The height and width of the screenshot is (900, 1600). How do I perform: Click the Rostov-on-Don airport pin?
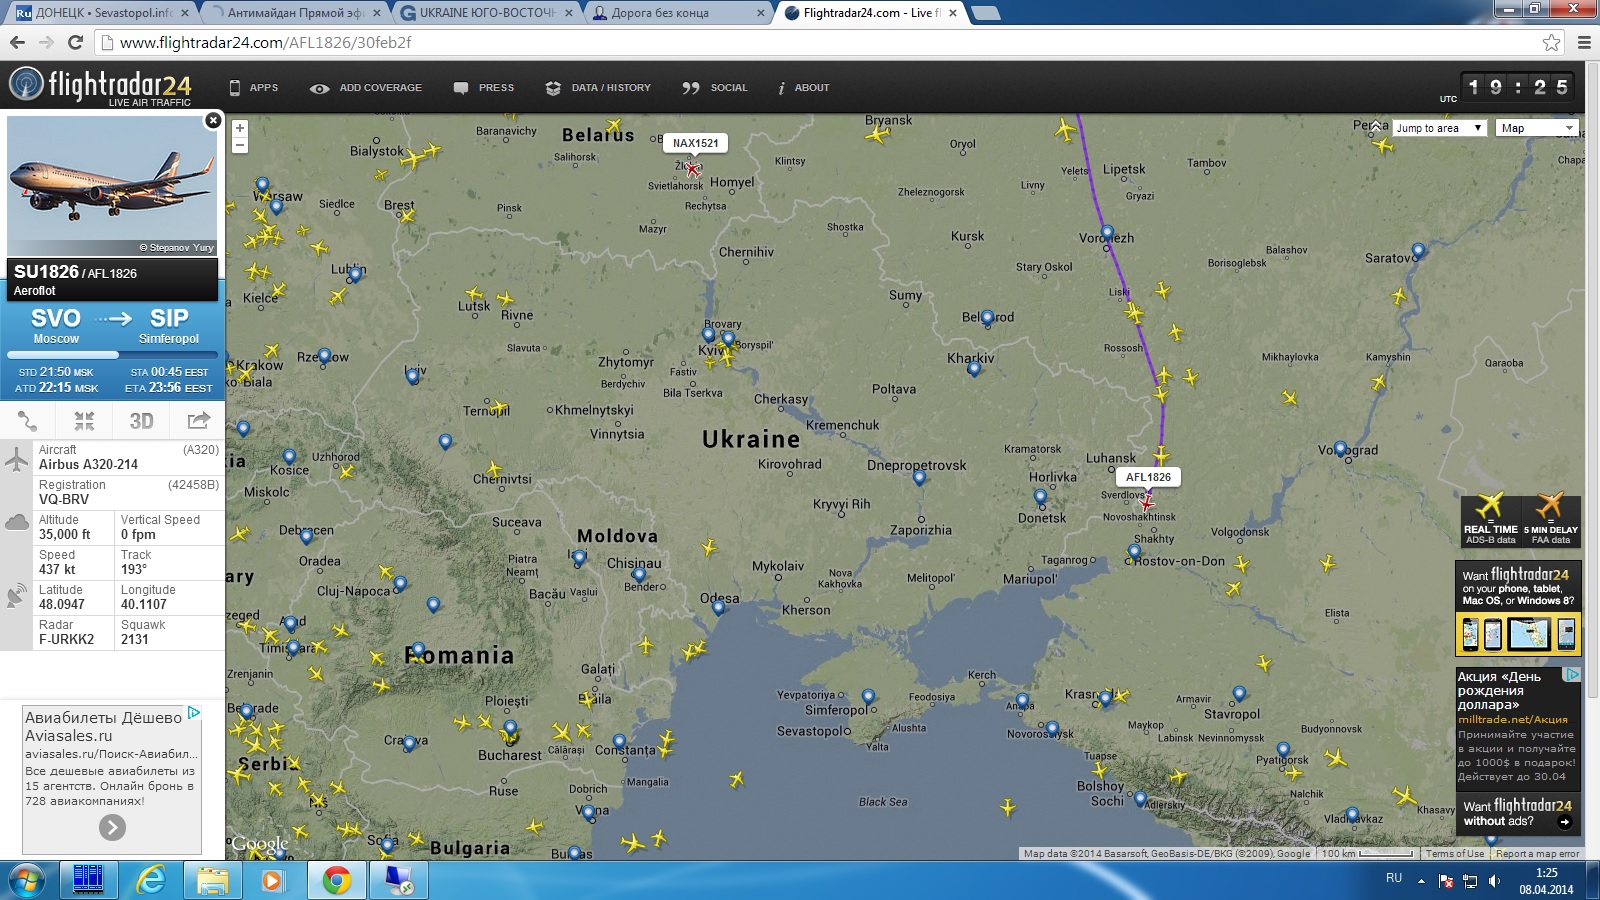point(1134,551)
